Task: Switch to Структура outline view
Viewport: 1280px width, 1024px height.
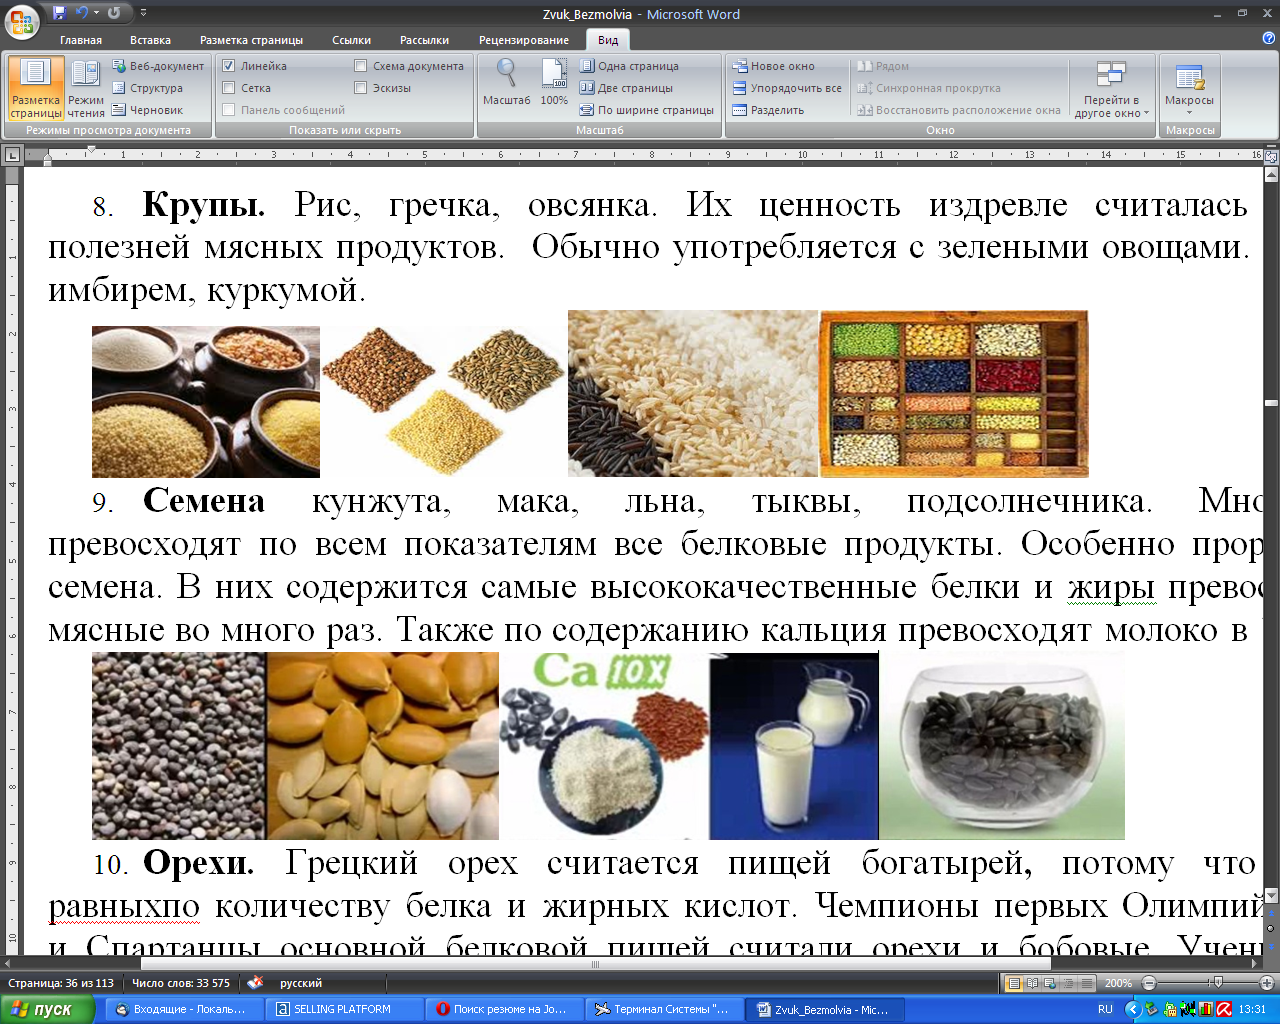Action: click(x=147, y=88)
